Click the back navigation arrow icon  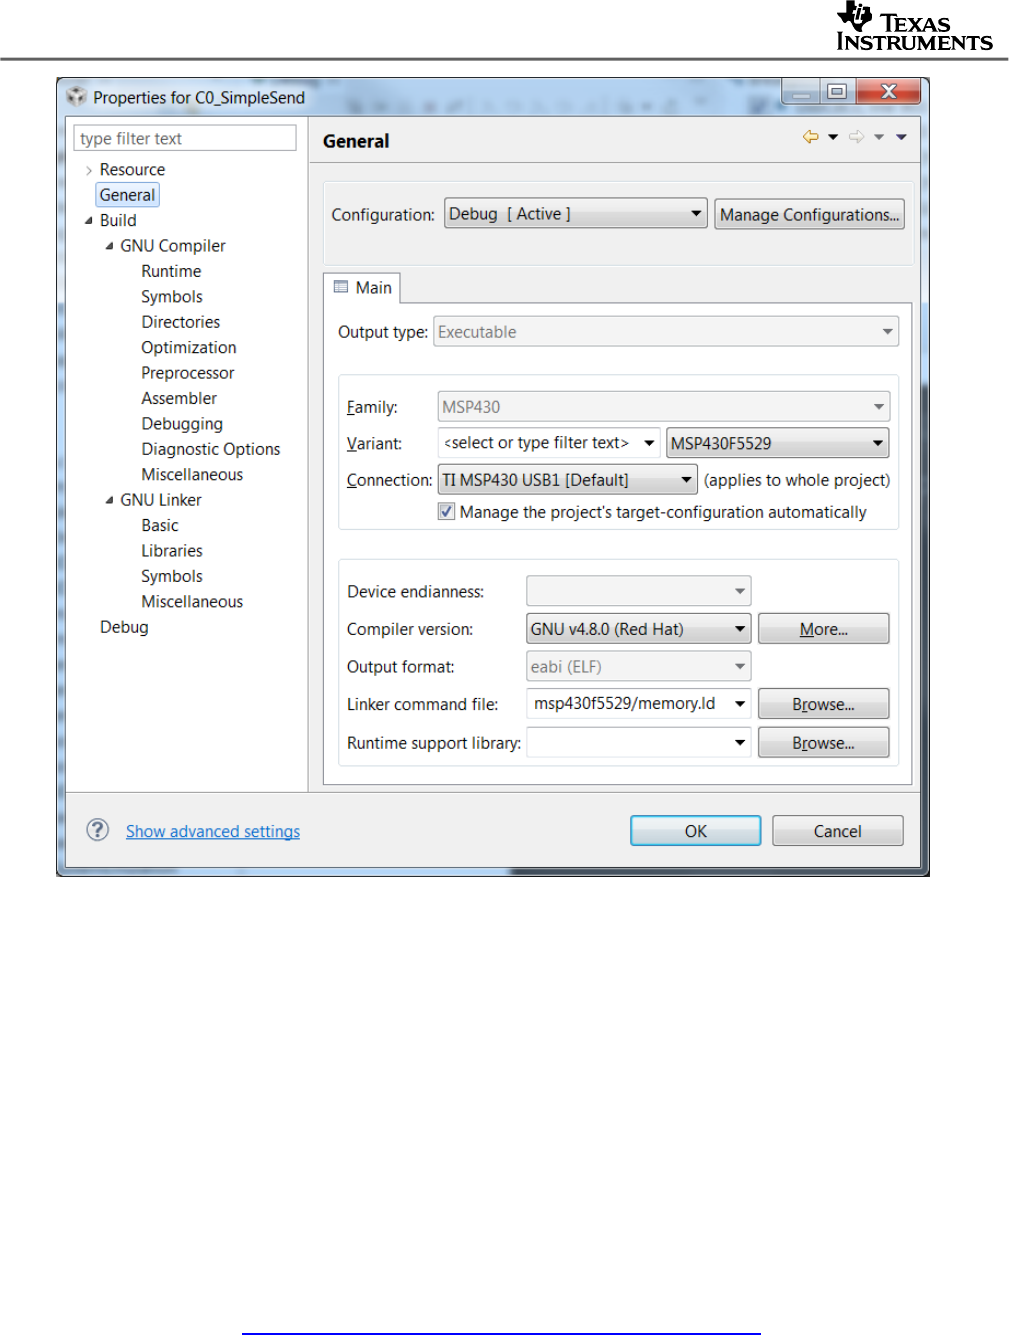point(810,137)
